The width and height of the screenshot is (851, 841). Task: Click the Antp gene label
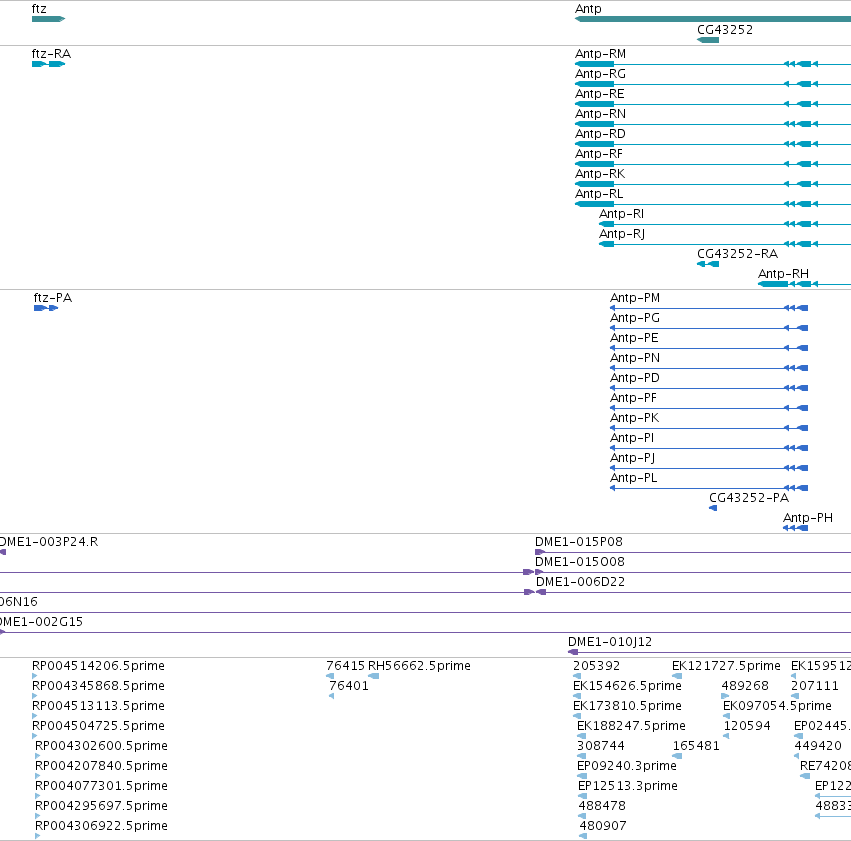tap(588, 9)
